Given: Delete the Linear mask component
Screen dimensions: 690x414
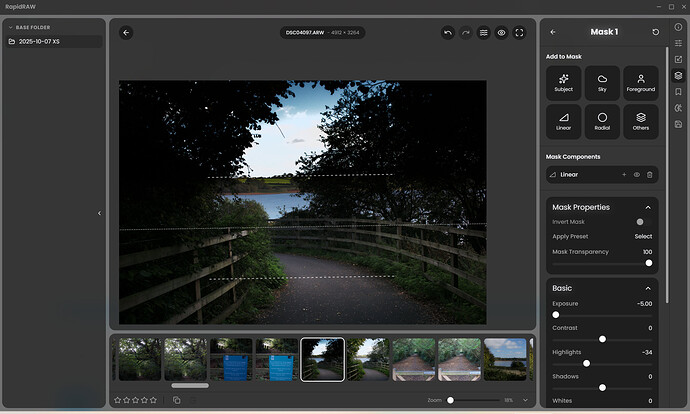Looking at the screenshot, I should click(x=649, y=175).
